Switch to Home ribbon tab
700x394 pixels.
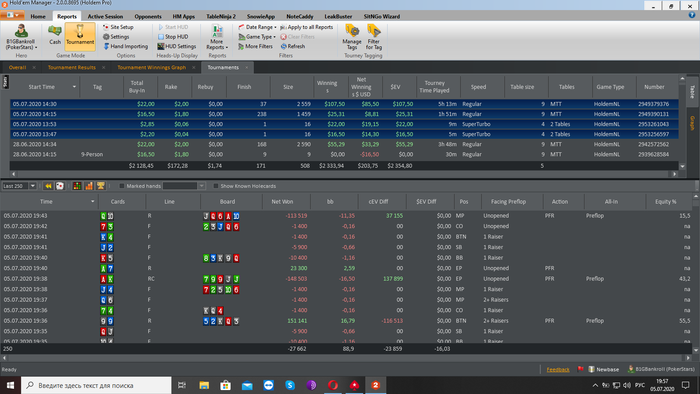point(38,17)
